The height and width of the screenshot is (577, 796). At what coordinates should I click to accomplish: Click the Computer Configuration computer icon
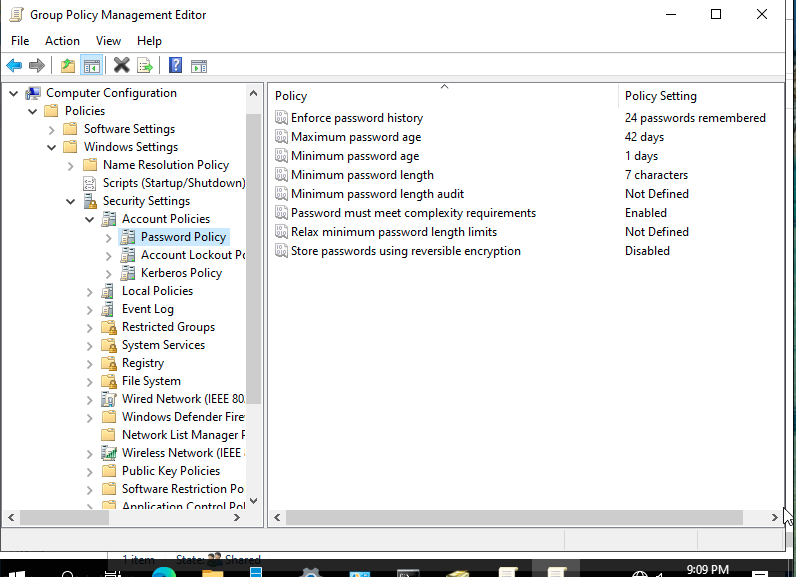pos(33,93)
